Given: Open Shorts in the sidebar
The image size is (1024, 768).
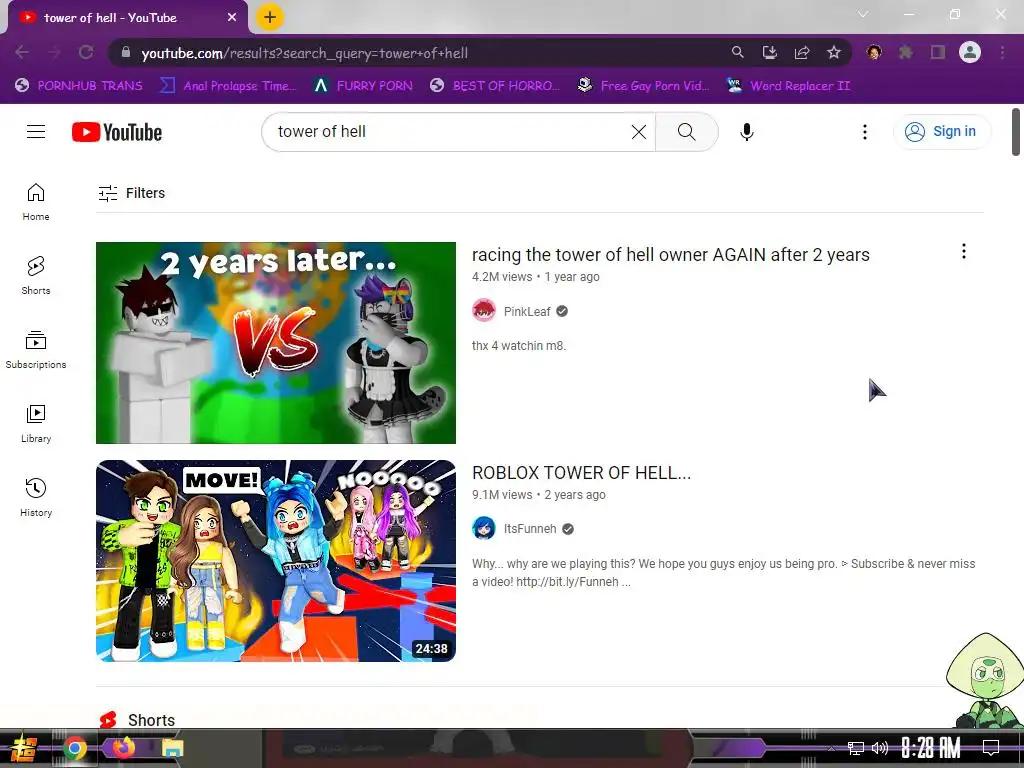Looking at the screenshot, I should pos(36,276).
